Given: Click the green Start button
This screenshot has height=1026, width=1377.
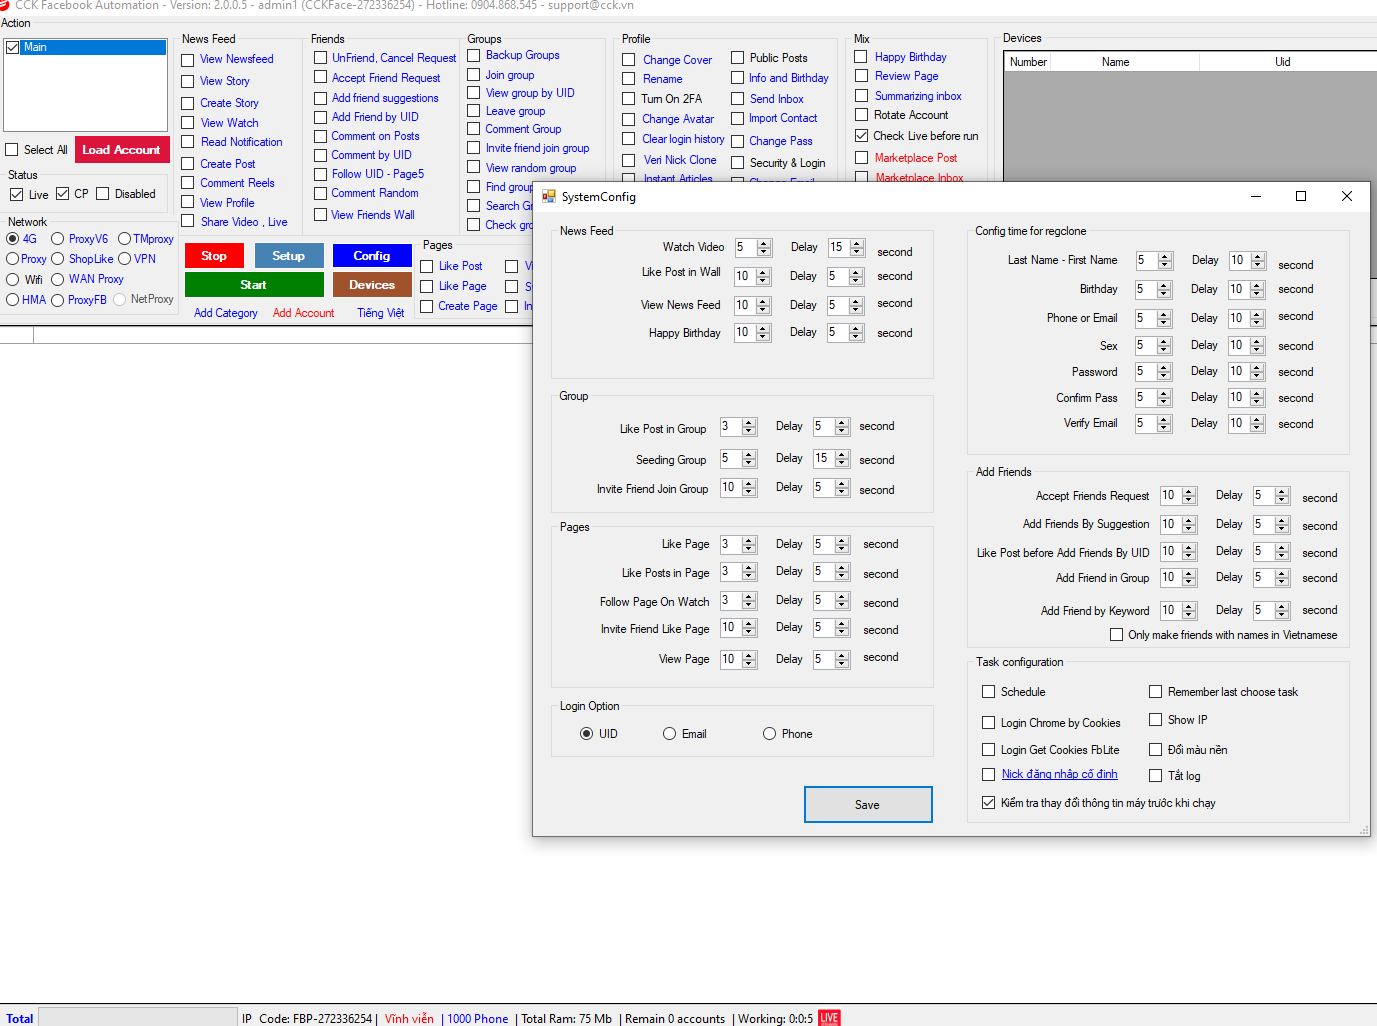Looking at the screenshot, I should tap(254, 285).
